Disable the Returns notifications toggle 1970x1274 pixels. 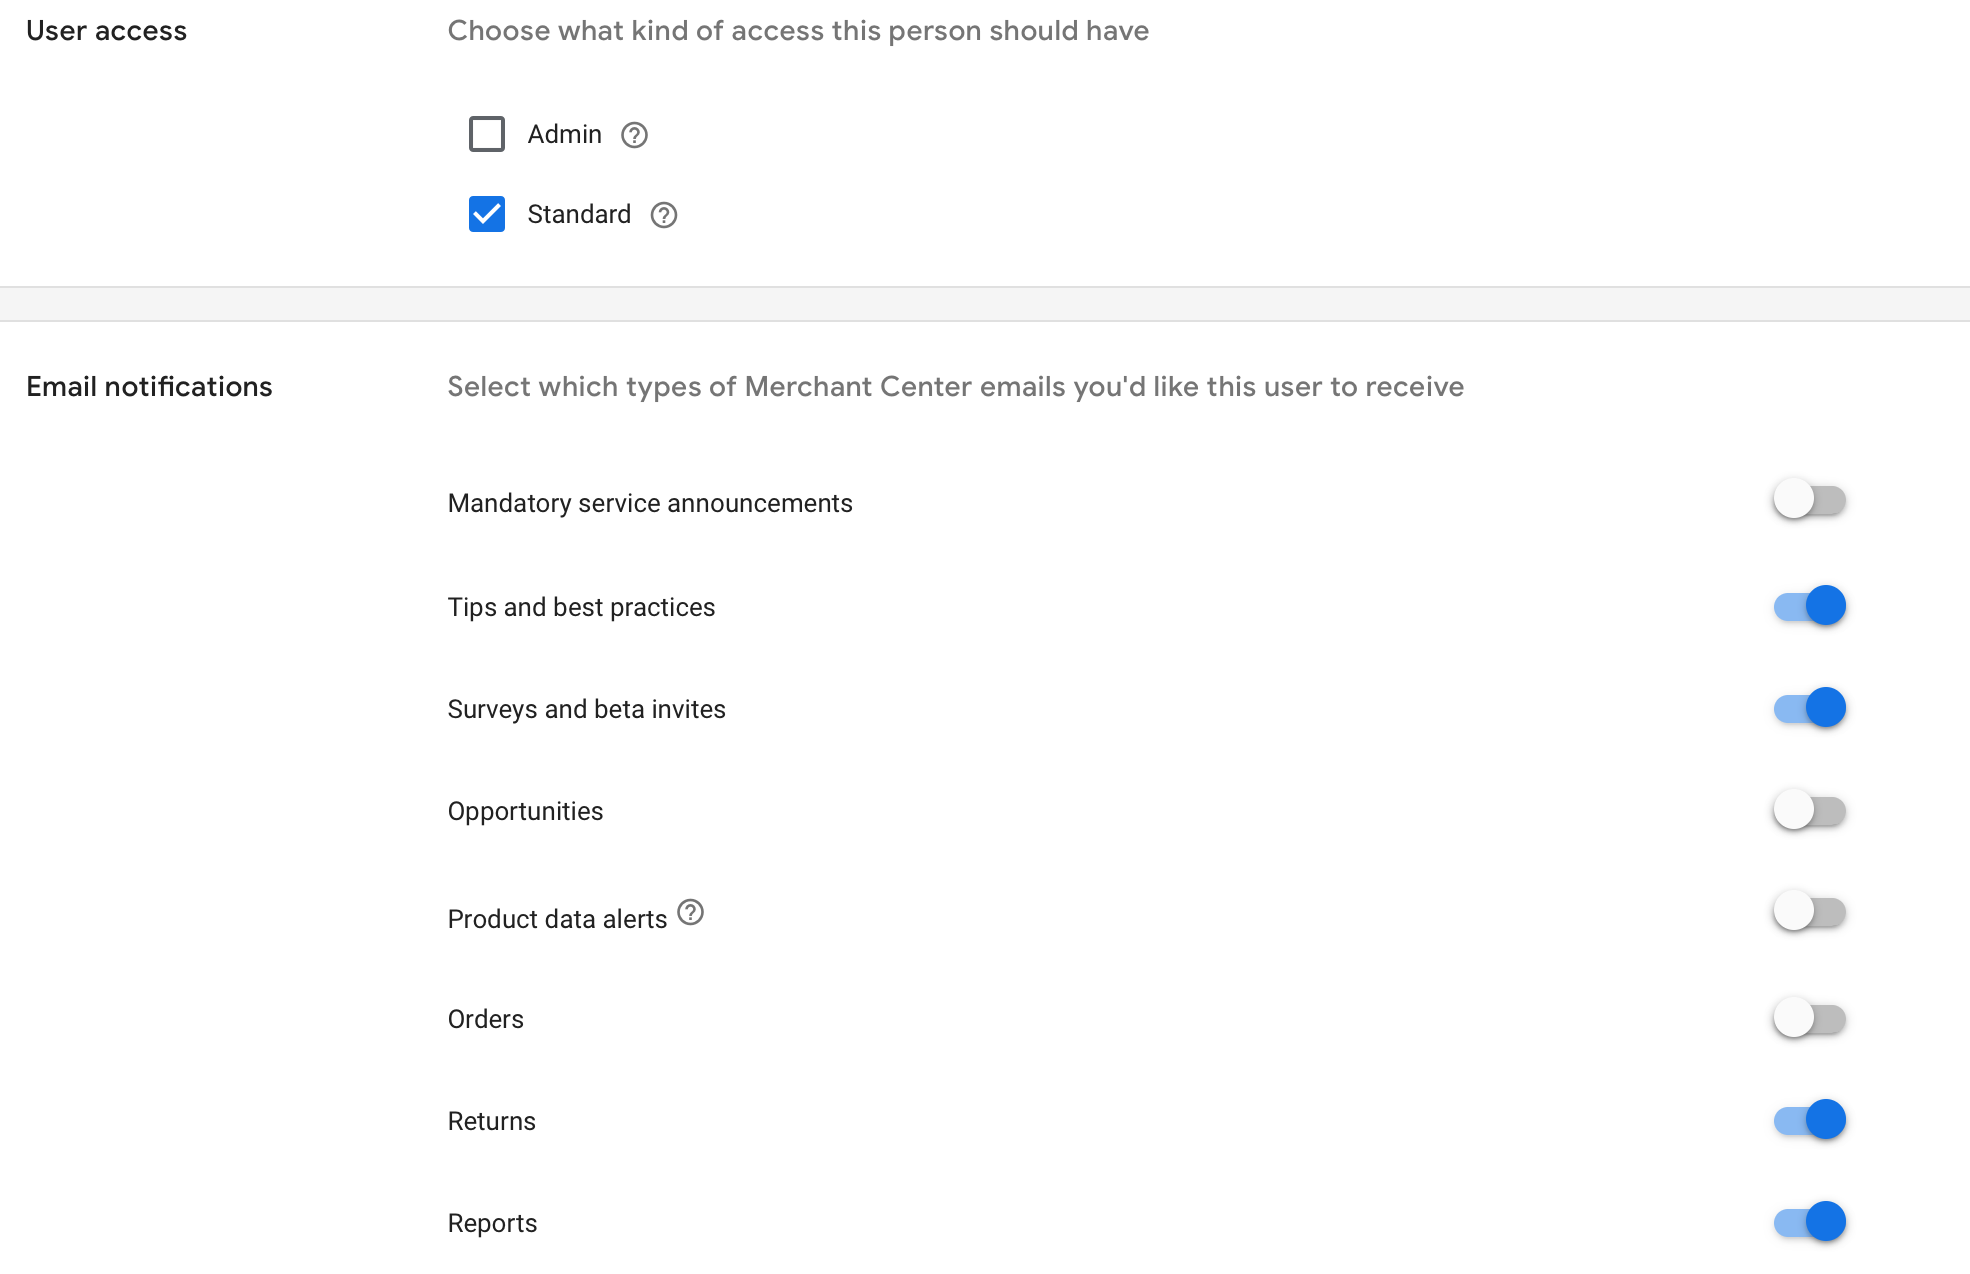1809,1120
